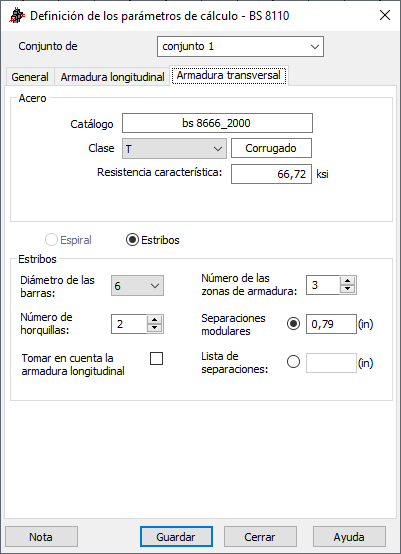Switch to the General tab

30,77
